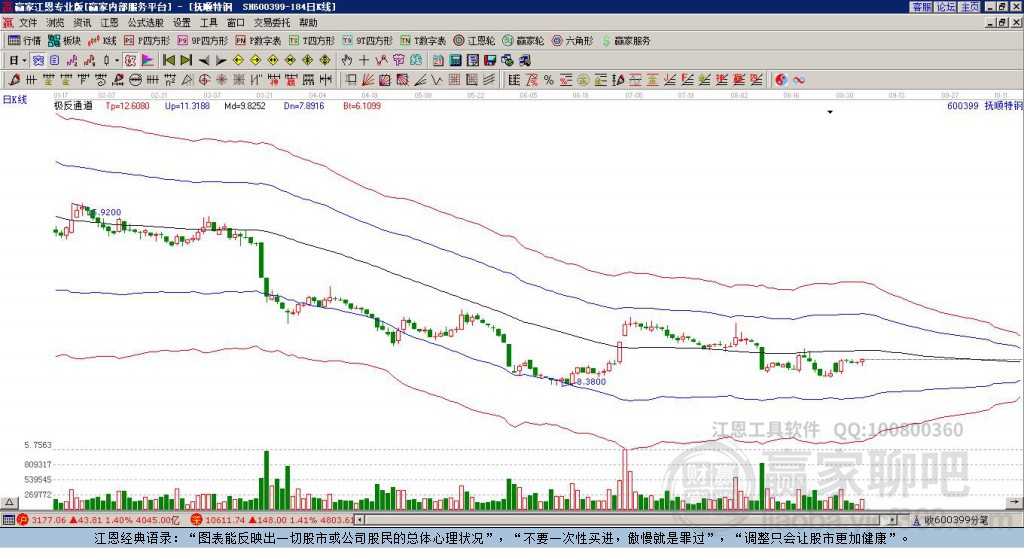The image size is (1024, 548).
Task: Click the small black dropdown triangle above chart
Action: pos(830,112)
